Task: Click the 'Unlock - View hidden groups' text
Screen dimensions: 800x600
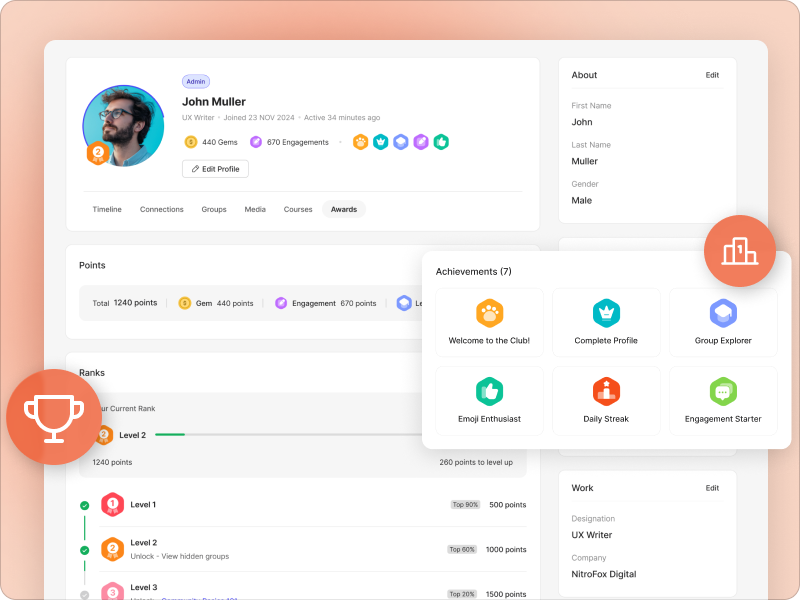Action: (x=180, y=556)
